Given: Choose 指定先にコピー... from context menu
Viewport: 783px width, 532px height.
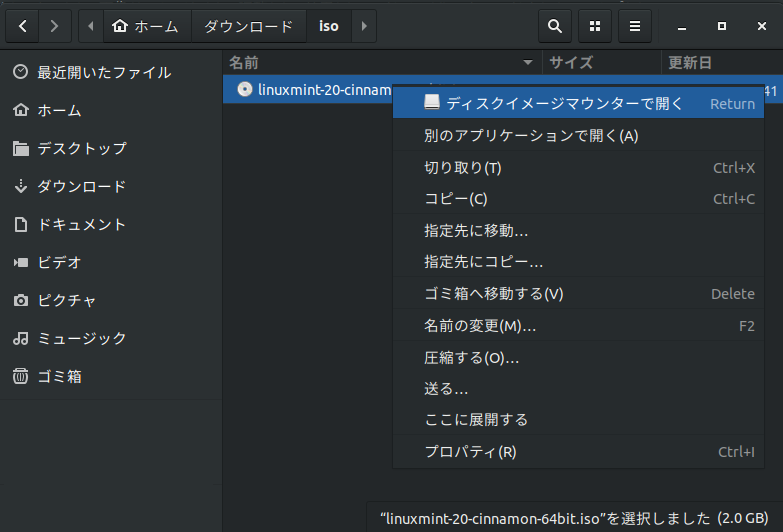Looking at the screenshot, I should click(578, 262).
